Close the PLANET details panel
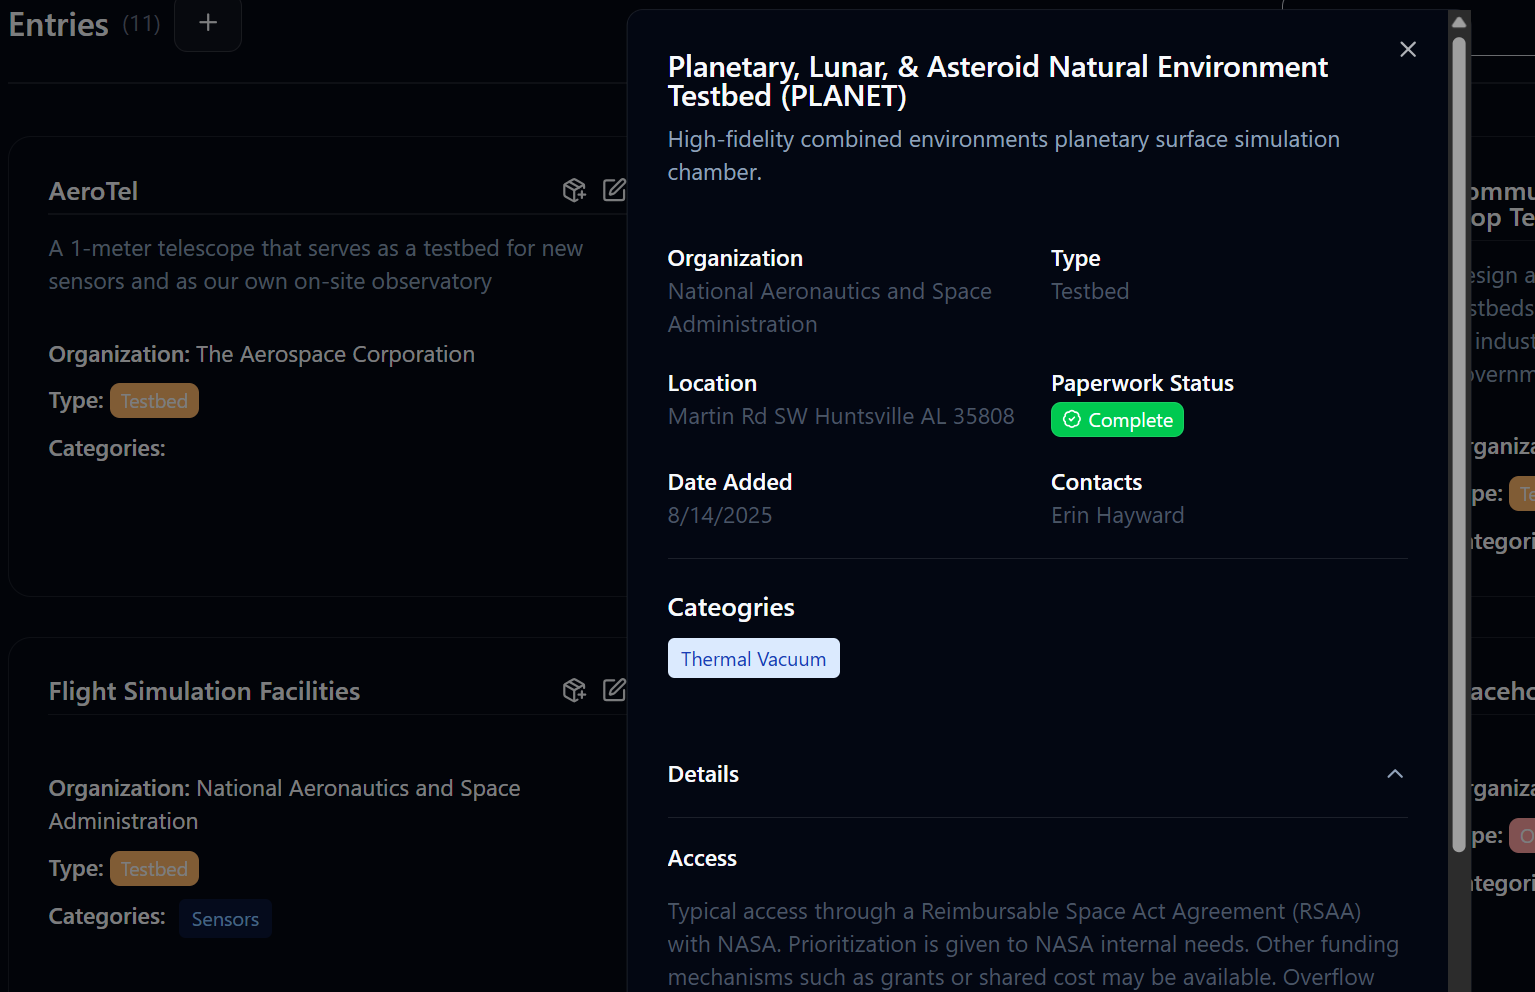The width and height of the screenshot is (1535, 992). click(1408, 49)
